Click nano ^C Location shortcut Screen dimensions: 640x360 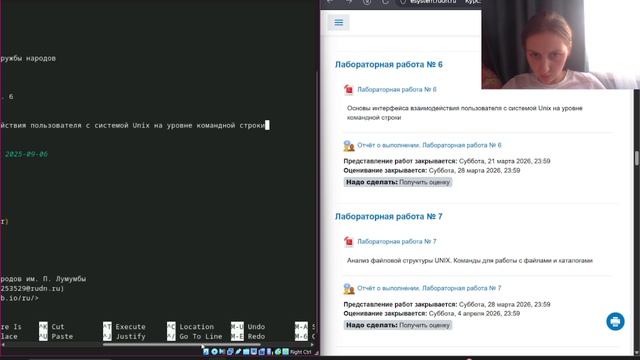(x=191, y=327)
